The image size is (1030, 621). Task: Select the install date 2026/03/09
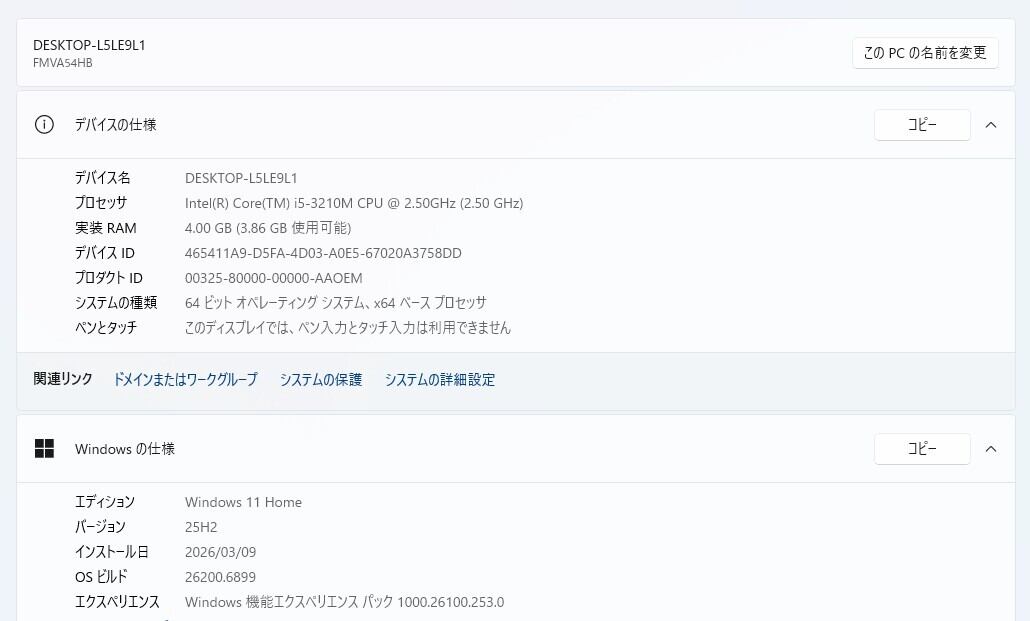click(221, 552)
